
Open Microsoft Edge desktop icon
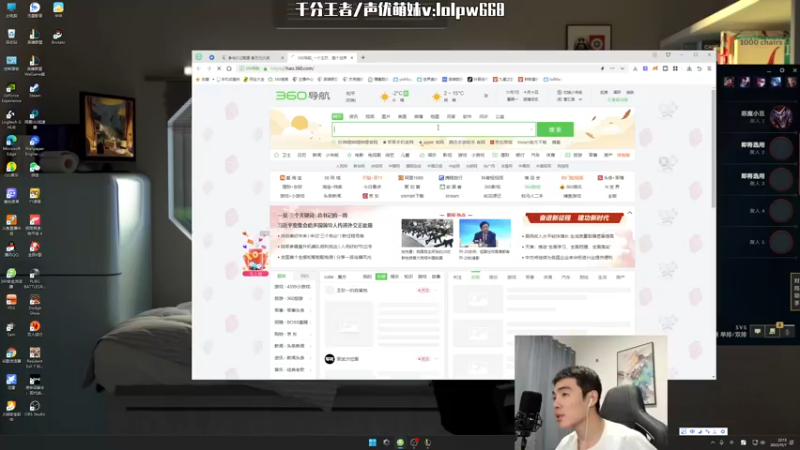tap(11, 143)
